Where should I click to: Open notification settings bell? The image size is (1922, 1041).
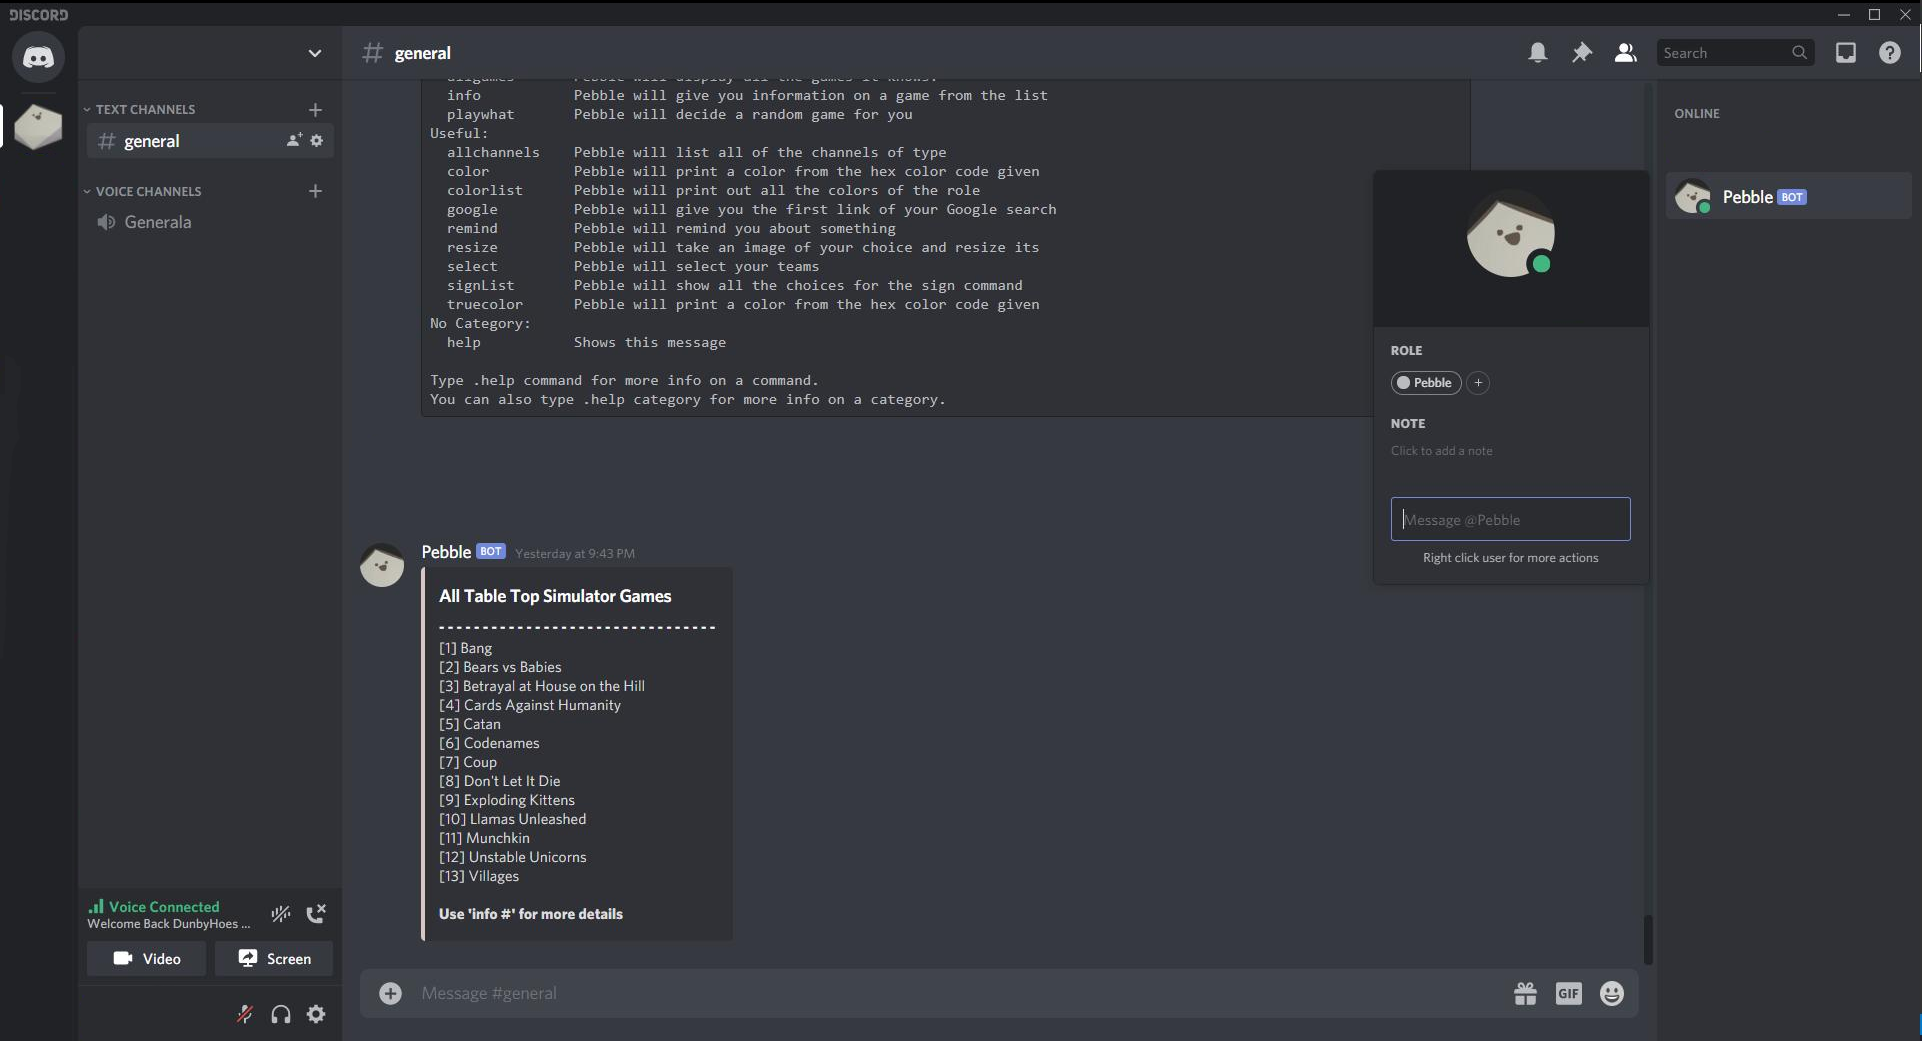tap(1538, 53)
